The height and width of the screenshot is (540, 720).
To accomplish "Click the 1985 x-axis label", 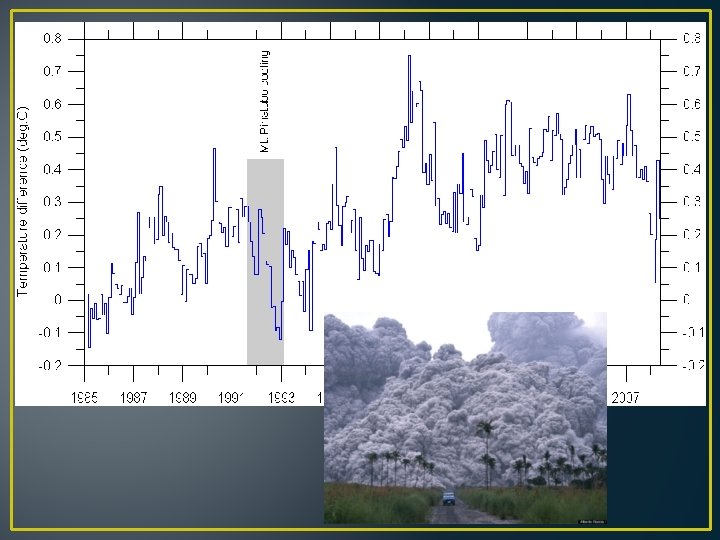I will pos(84,397).
